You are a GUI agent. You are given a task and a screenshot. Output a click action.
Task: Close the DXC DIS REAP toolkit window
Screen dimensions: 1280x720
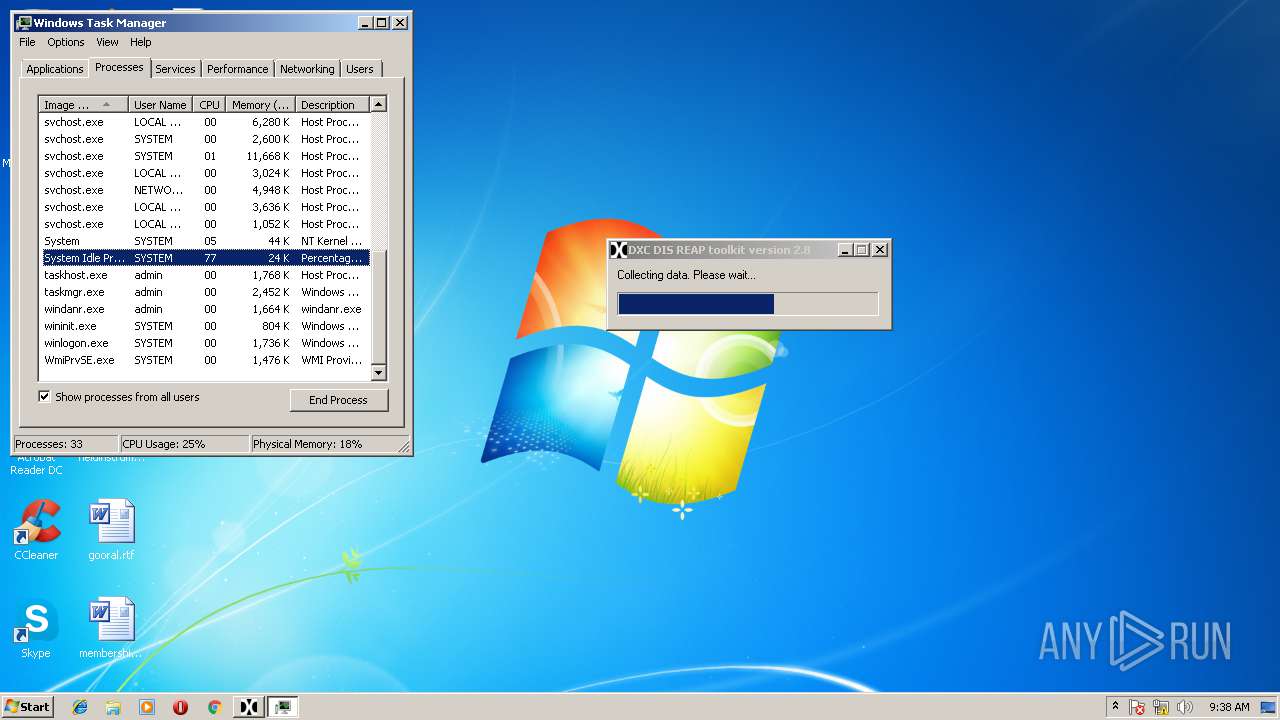[x=880, y=250]
